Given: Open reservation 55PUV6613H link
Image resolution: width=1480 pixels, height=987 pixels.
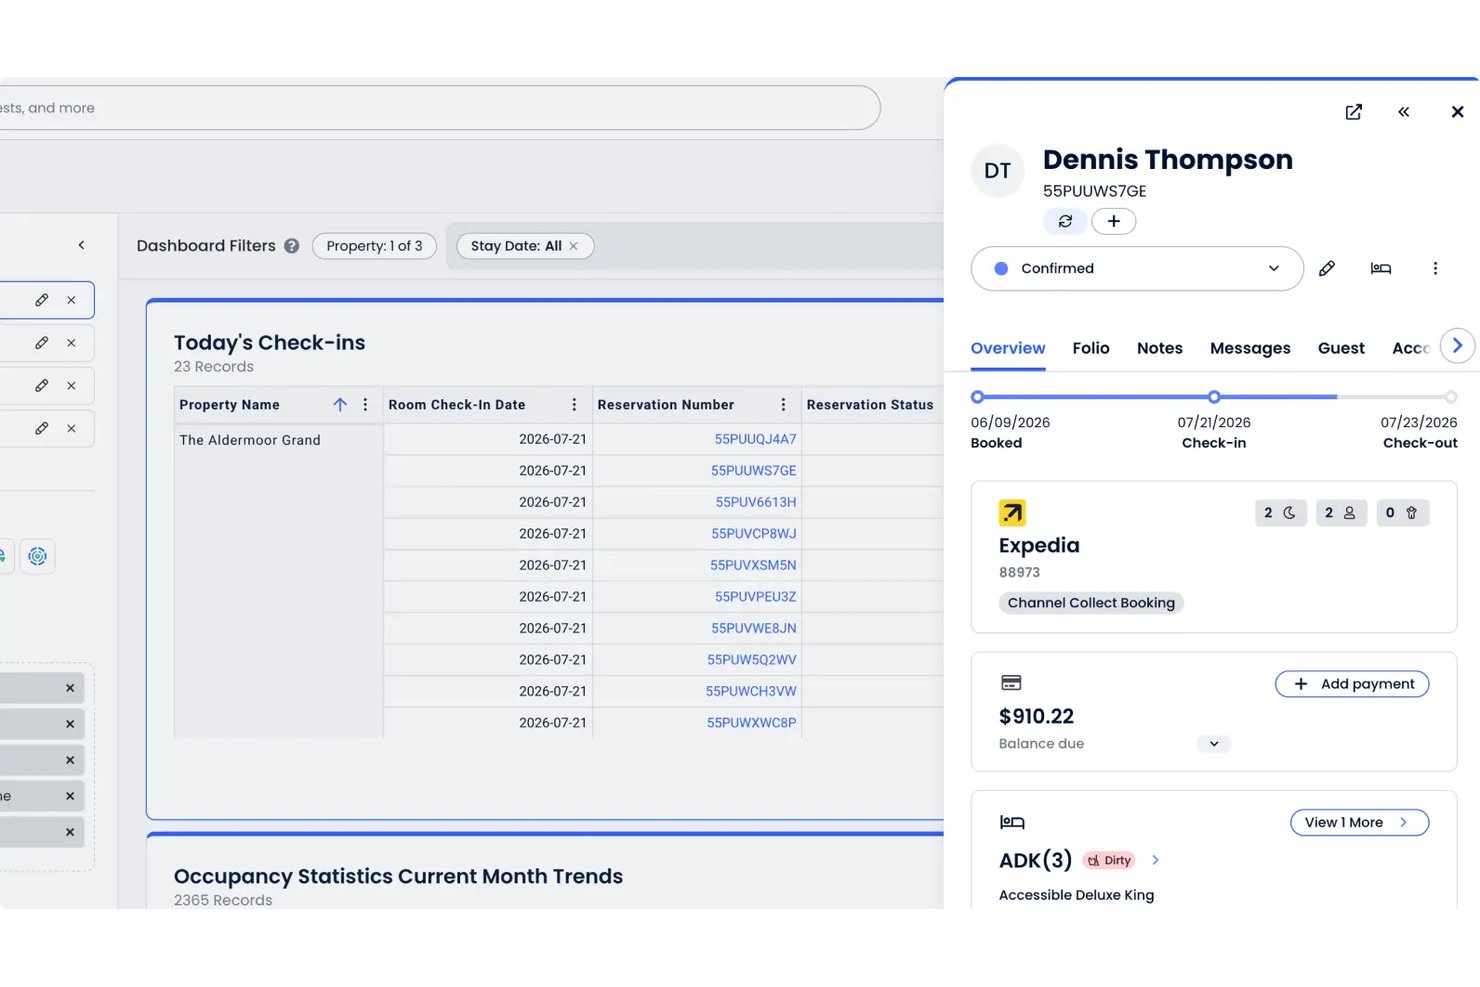Looking at the screenshot, I should [x=755, y=502].
